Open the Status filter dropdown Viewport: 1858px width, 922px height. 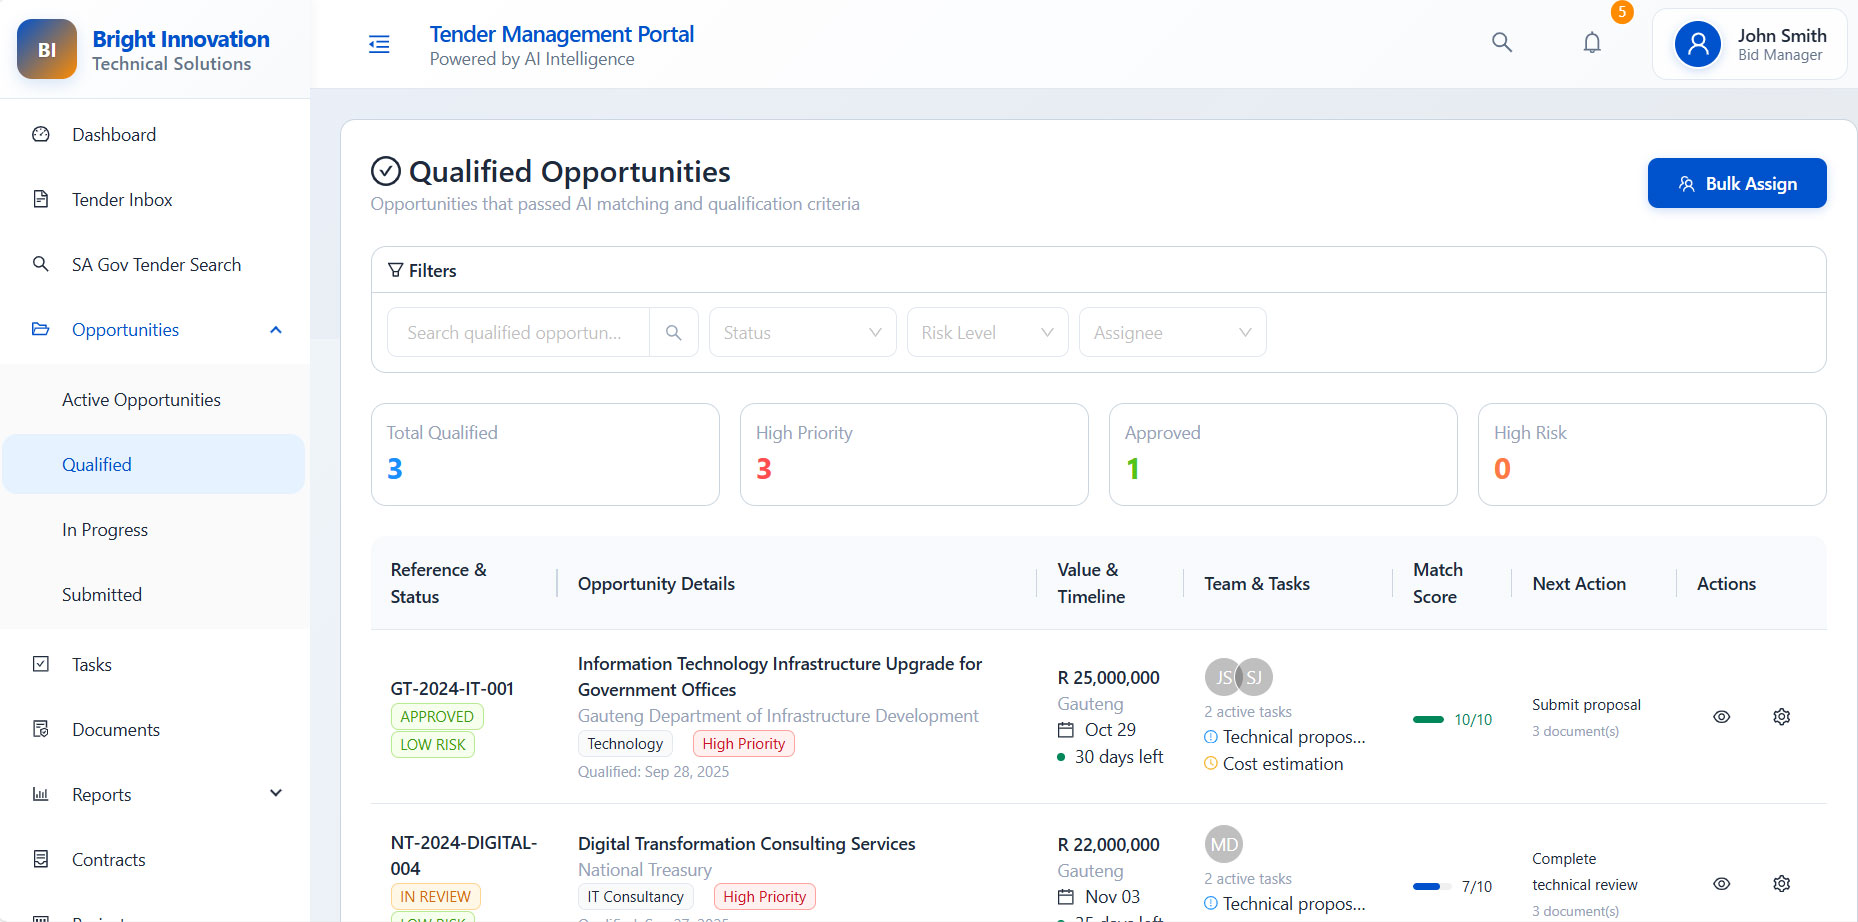click(x=802, y=333)
